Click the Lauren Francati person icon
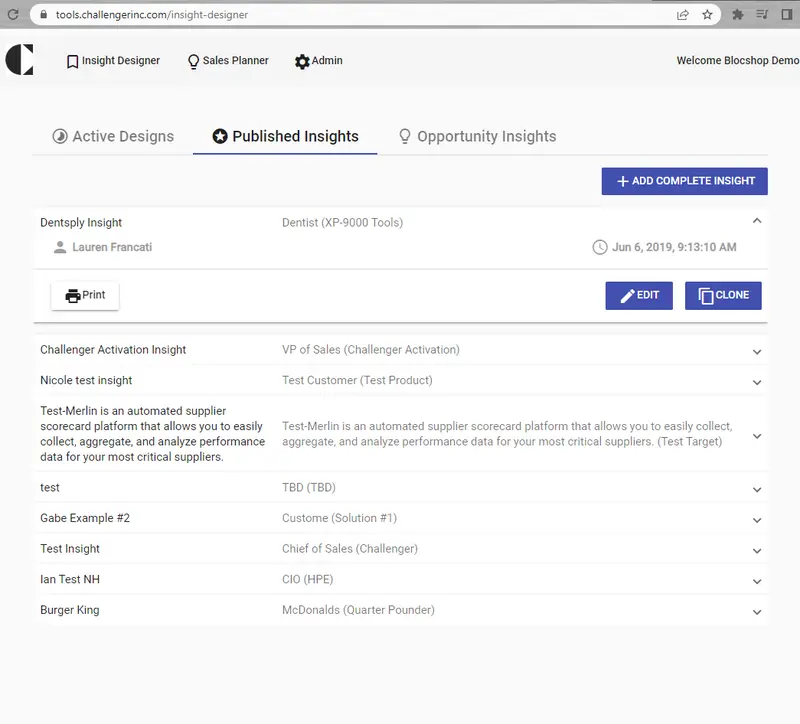 click(x=60, y=247)
